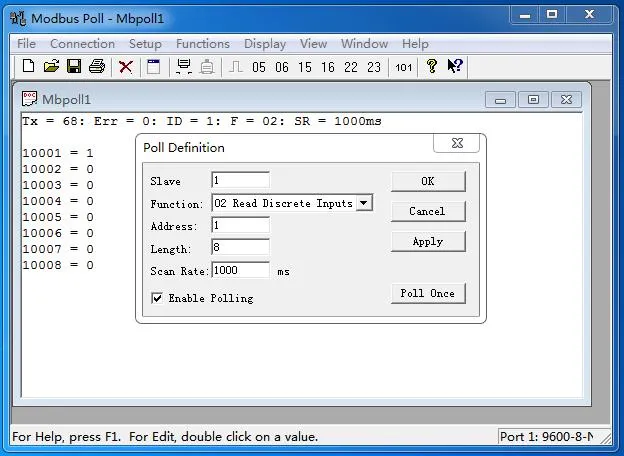Click the 16 function toolbar button
The width and height of the screenshot is (624, 456).
coord(328,67)
